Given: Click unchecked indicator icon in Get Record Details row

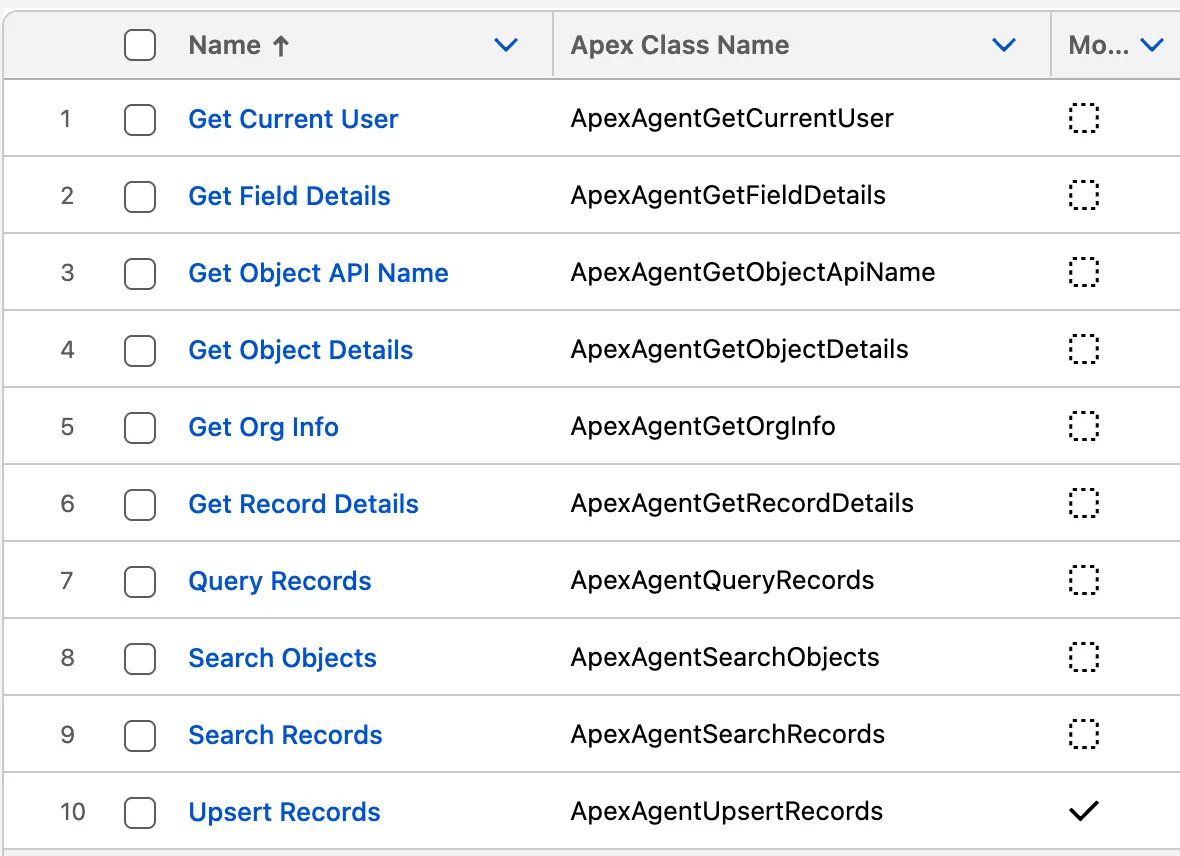Looking at the screenshot, I should pos(1084,503).
